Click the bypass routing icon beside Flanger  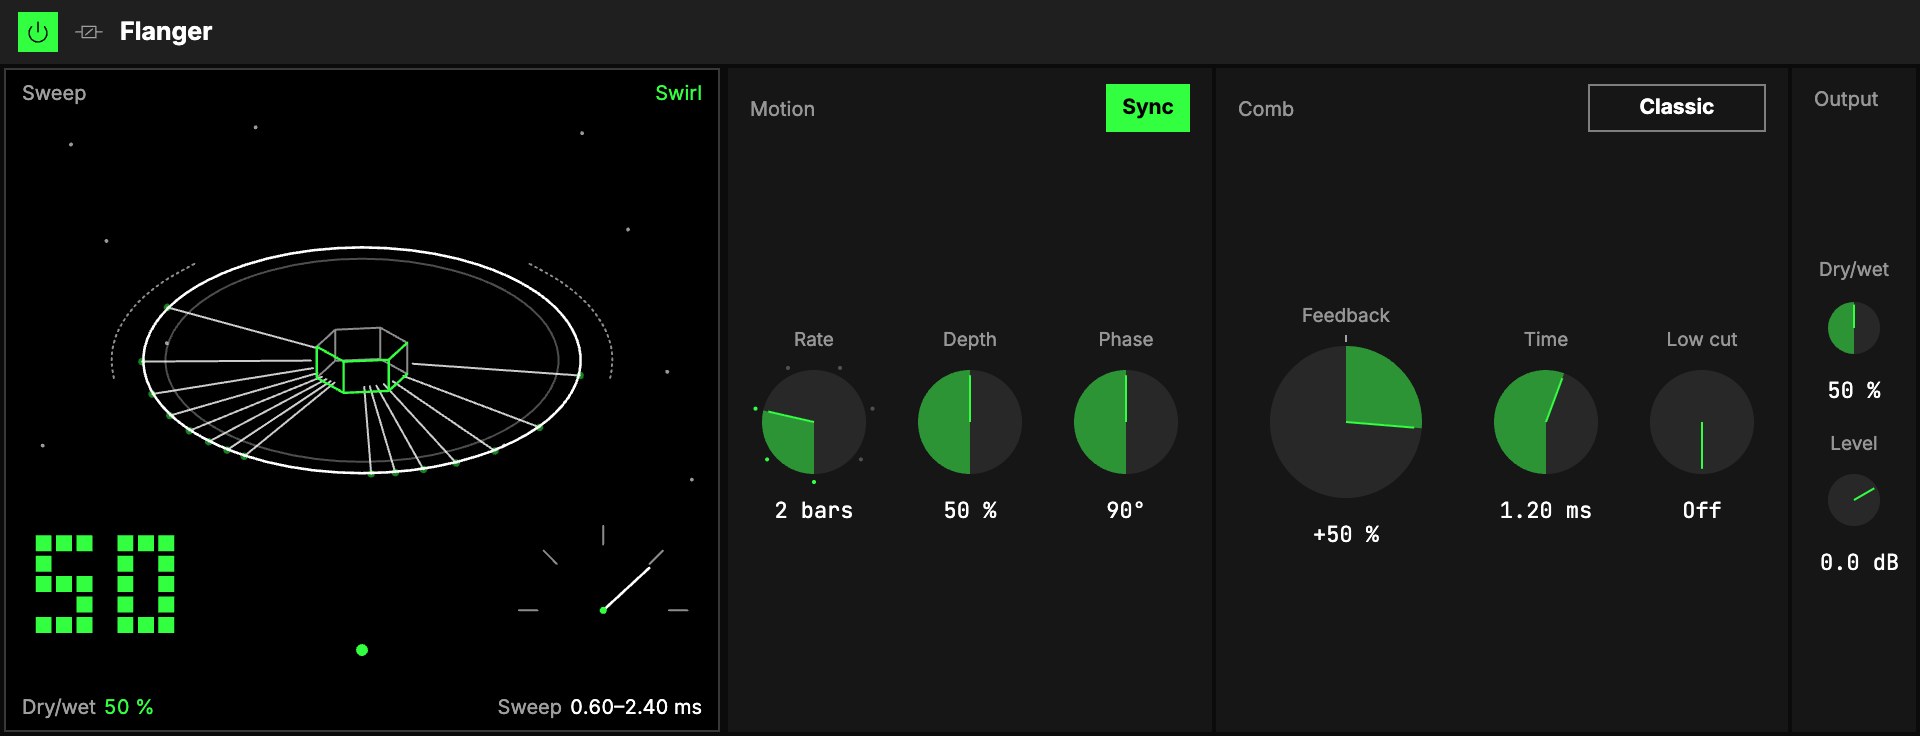pos(89,32)
